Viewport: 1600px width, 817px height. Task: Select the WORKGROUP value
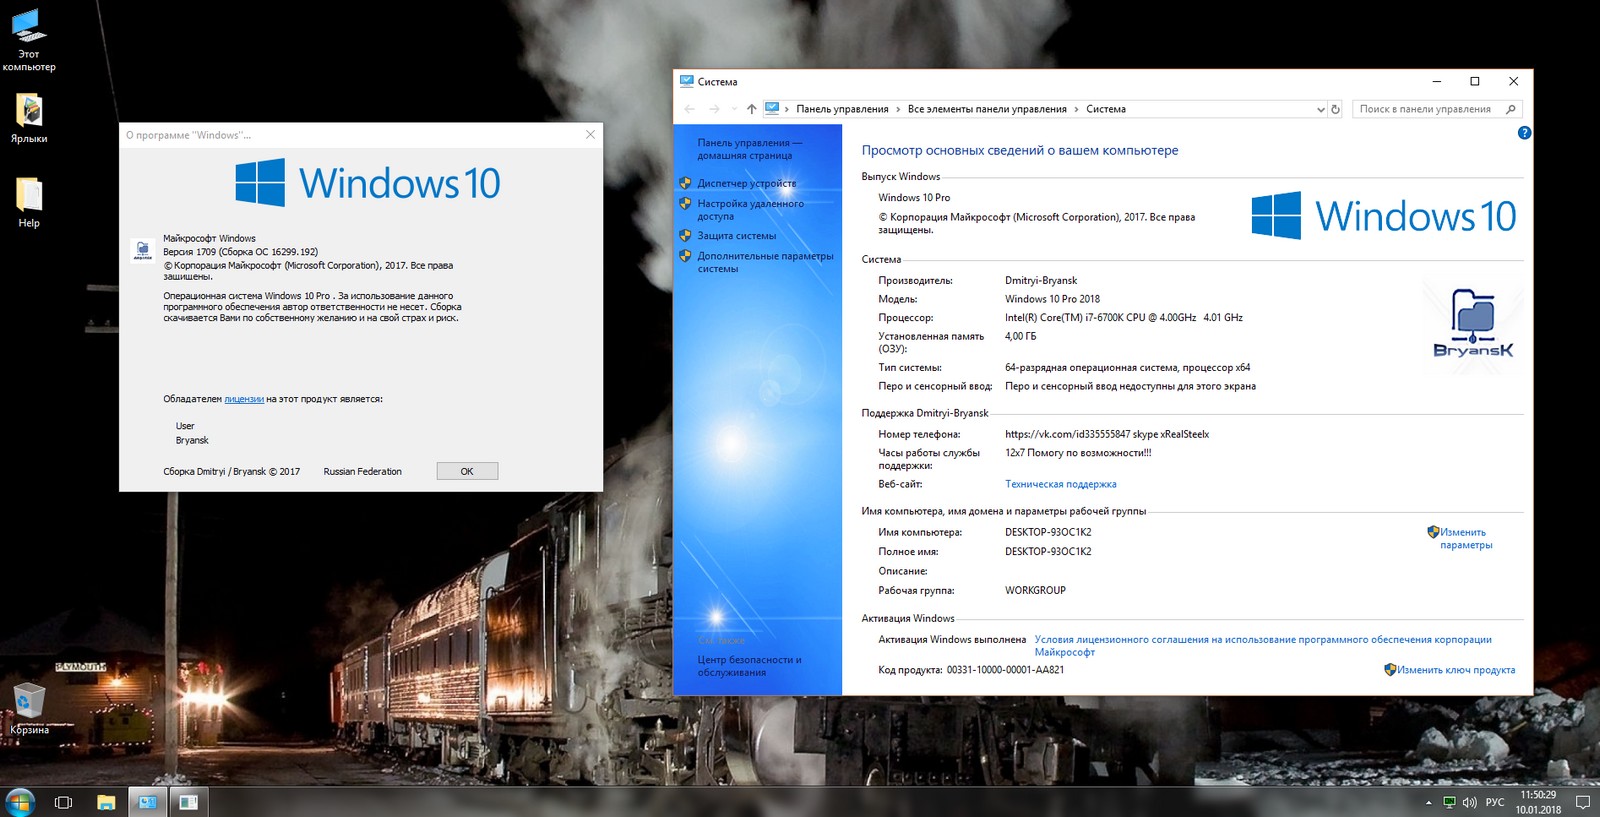coord(1035,590)
